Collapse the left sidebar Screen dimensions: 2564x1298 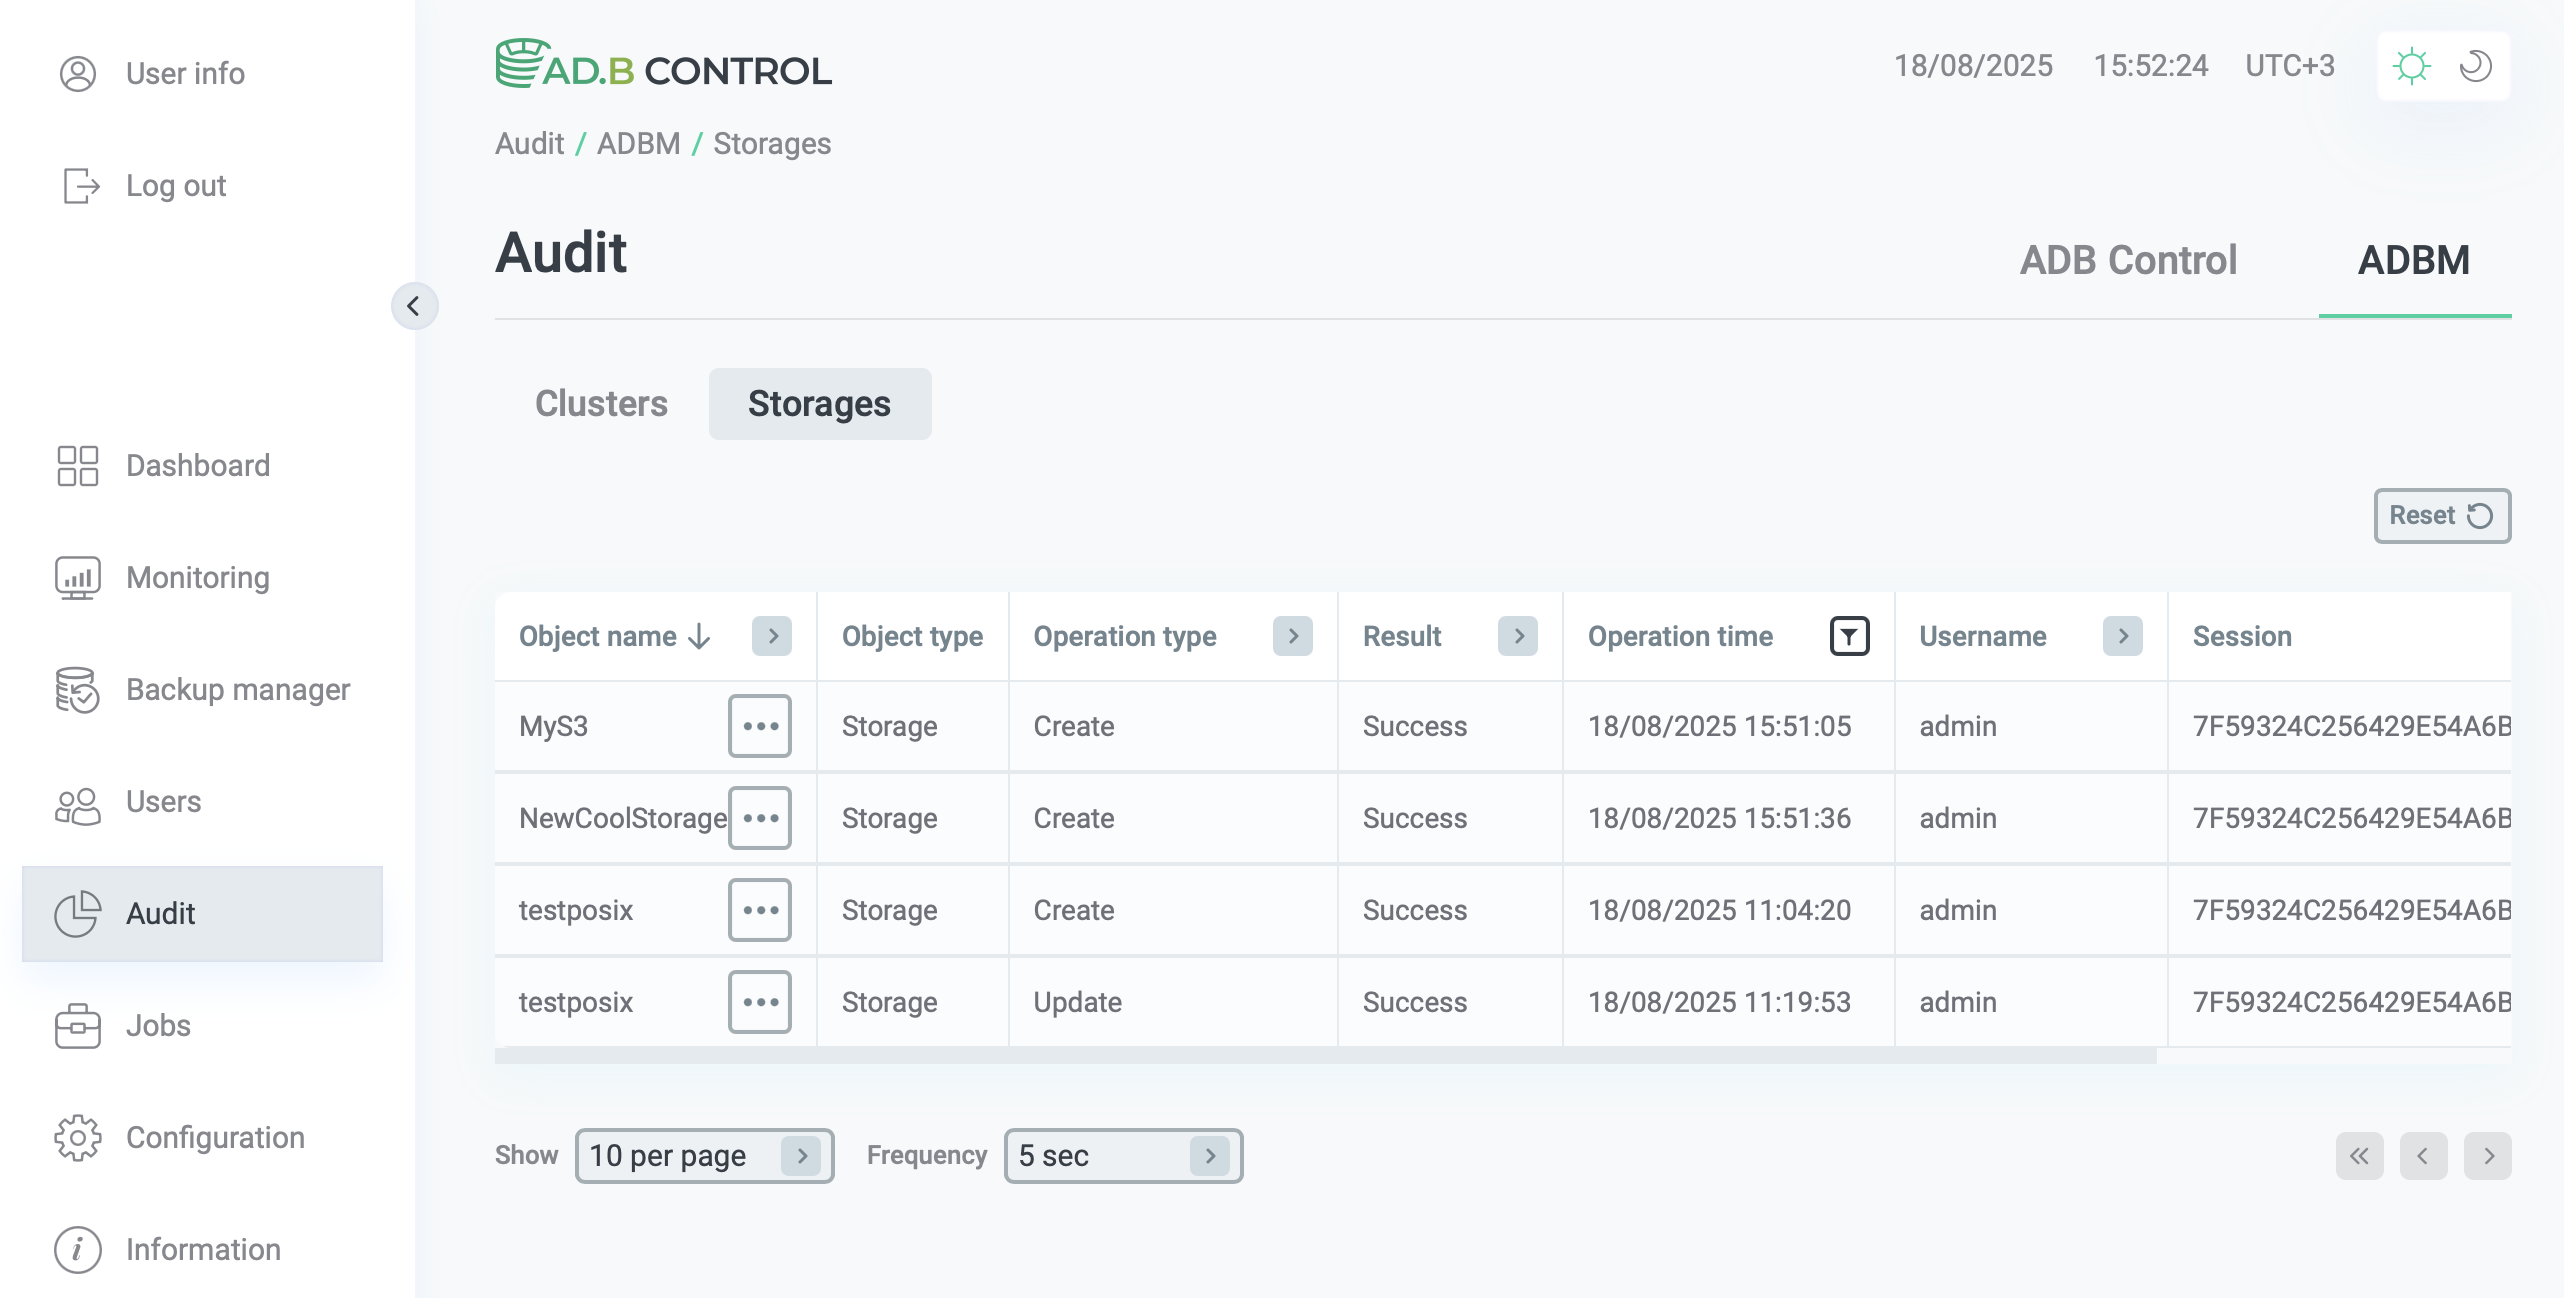point(415,307)
